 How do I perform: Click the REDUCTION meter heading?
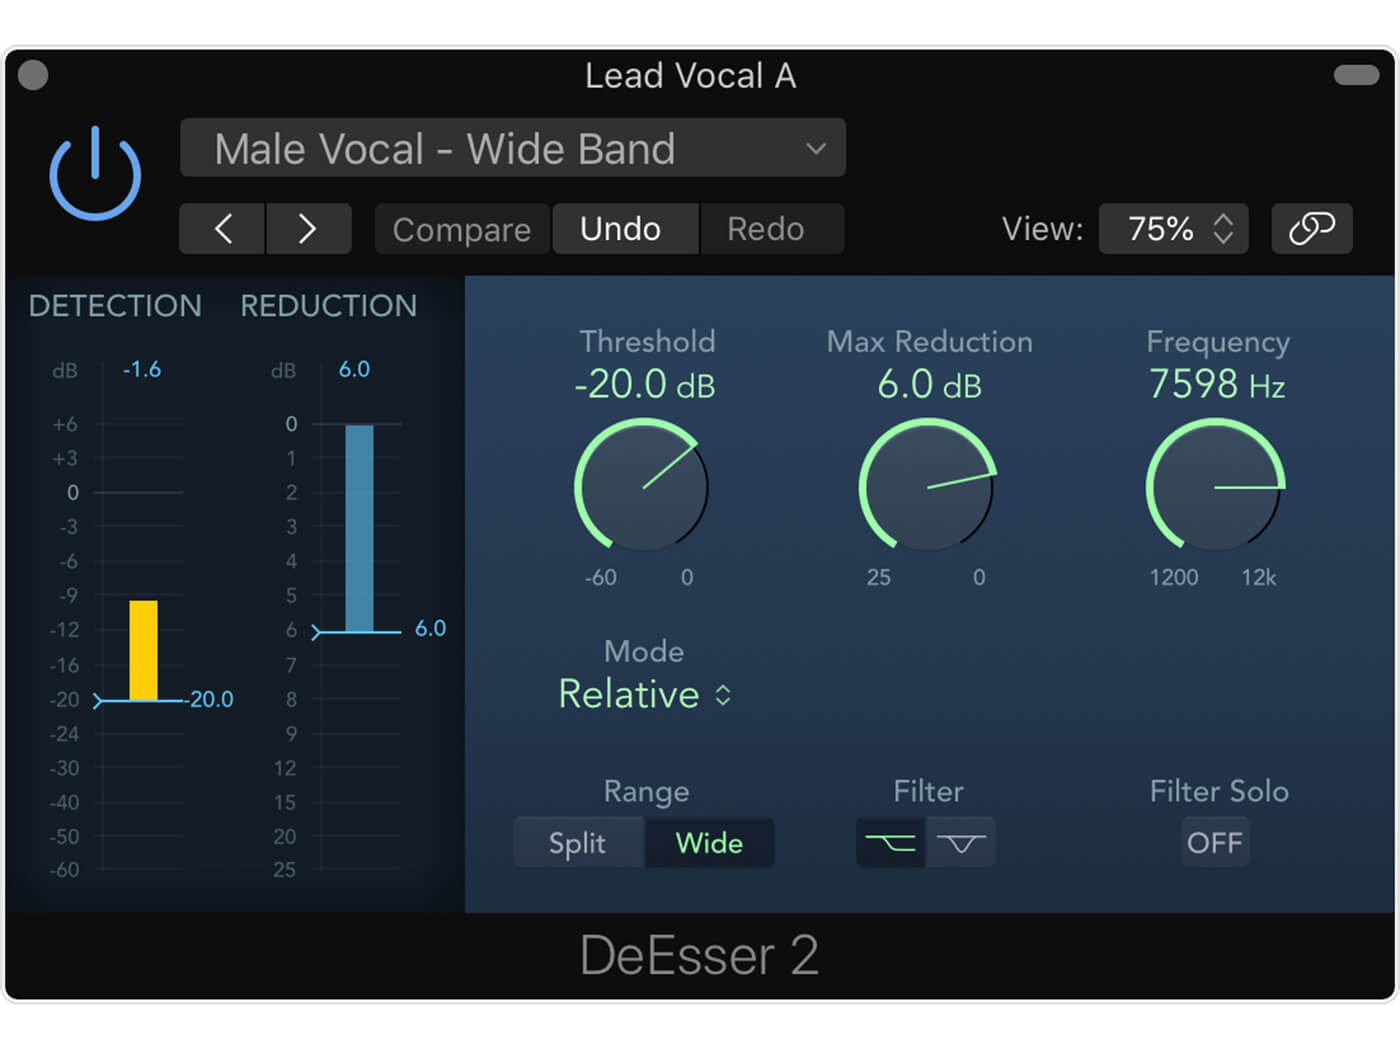tap(329, 306)
